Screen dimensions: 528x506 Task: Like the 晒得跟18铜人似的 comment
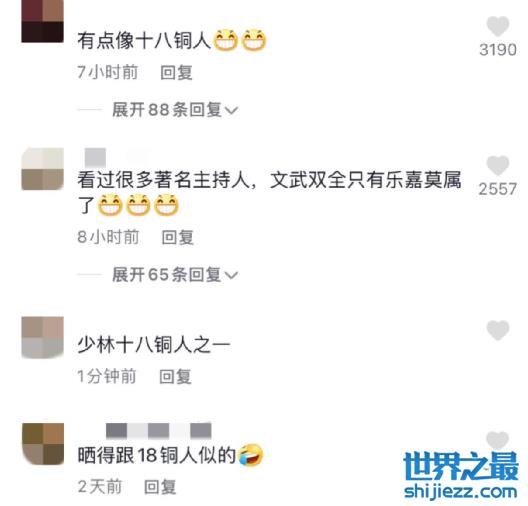click(x=498, y=440)
